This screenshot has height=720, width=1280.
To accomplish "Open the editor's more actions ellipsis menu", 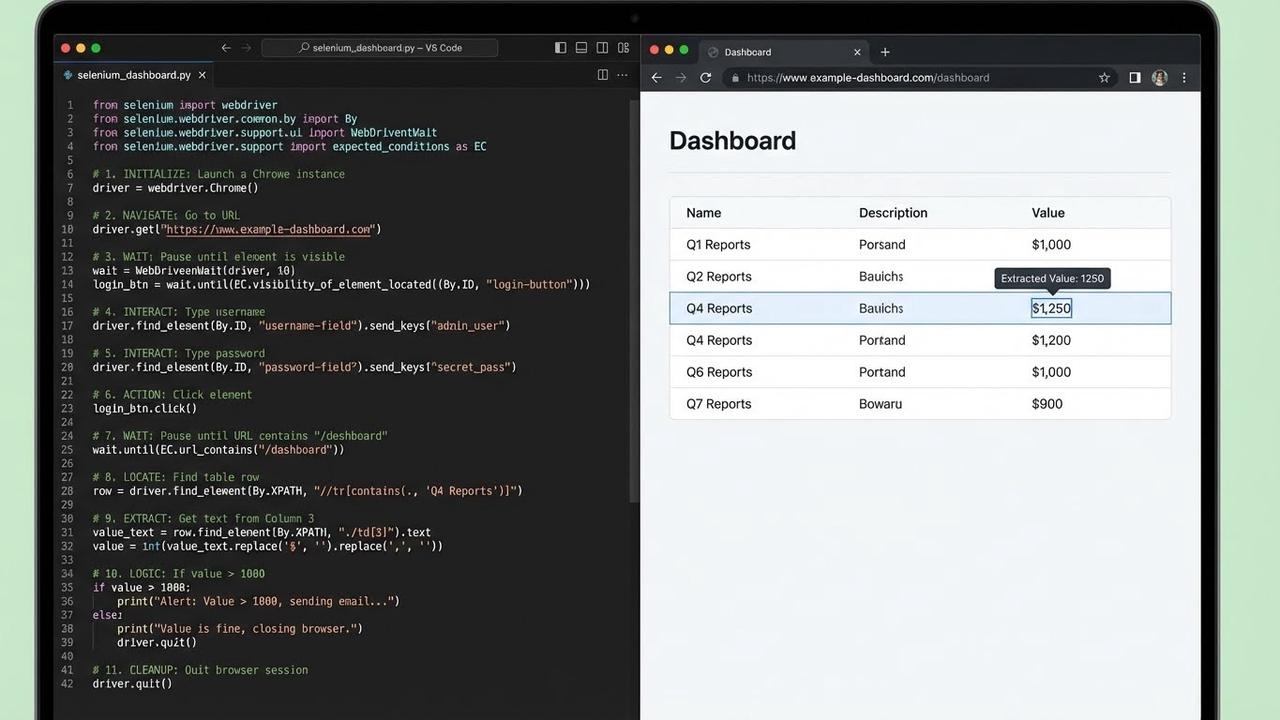I will tap(622, 74).
